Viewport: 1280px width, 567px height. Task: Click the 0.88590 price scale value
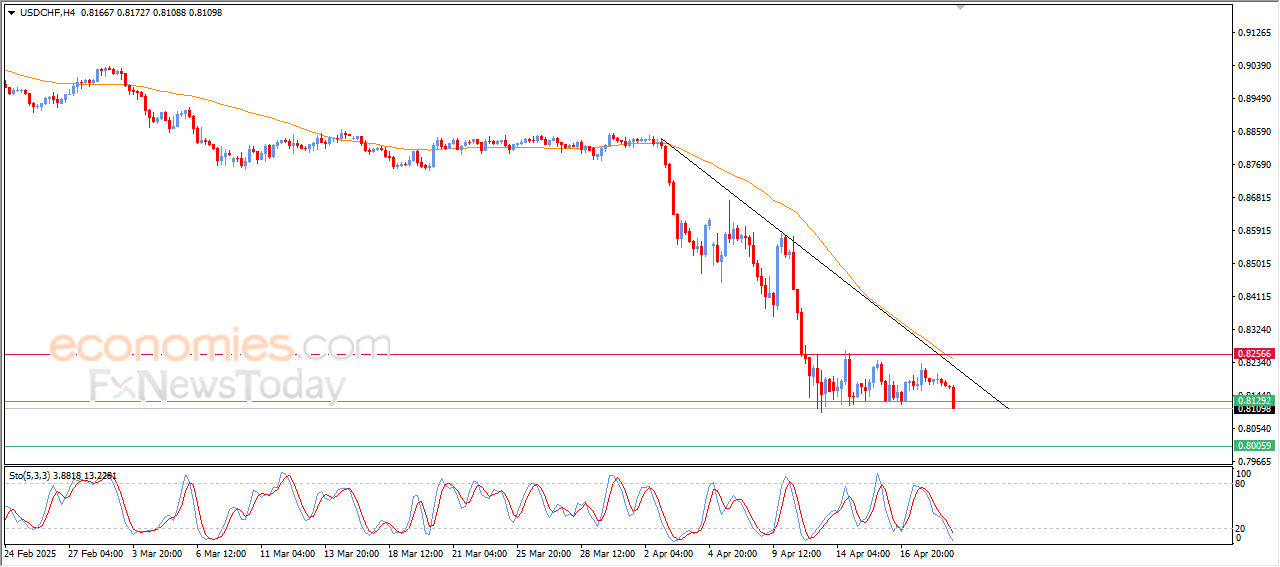(x=1253, y=132)
